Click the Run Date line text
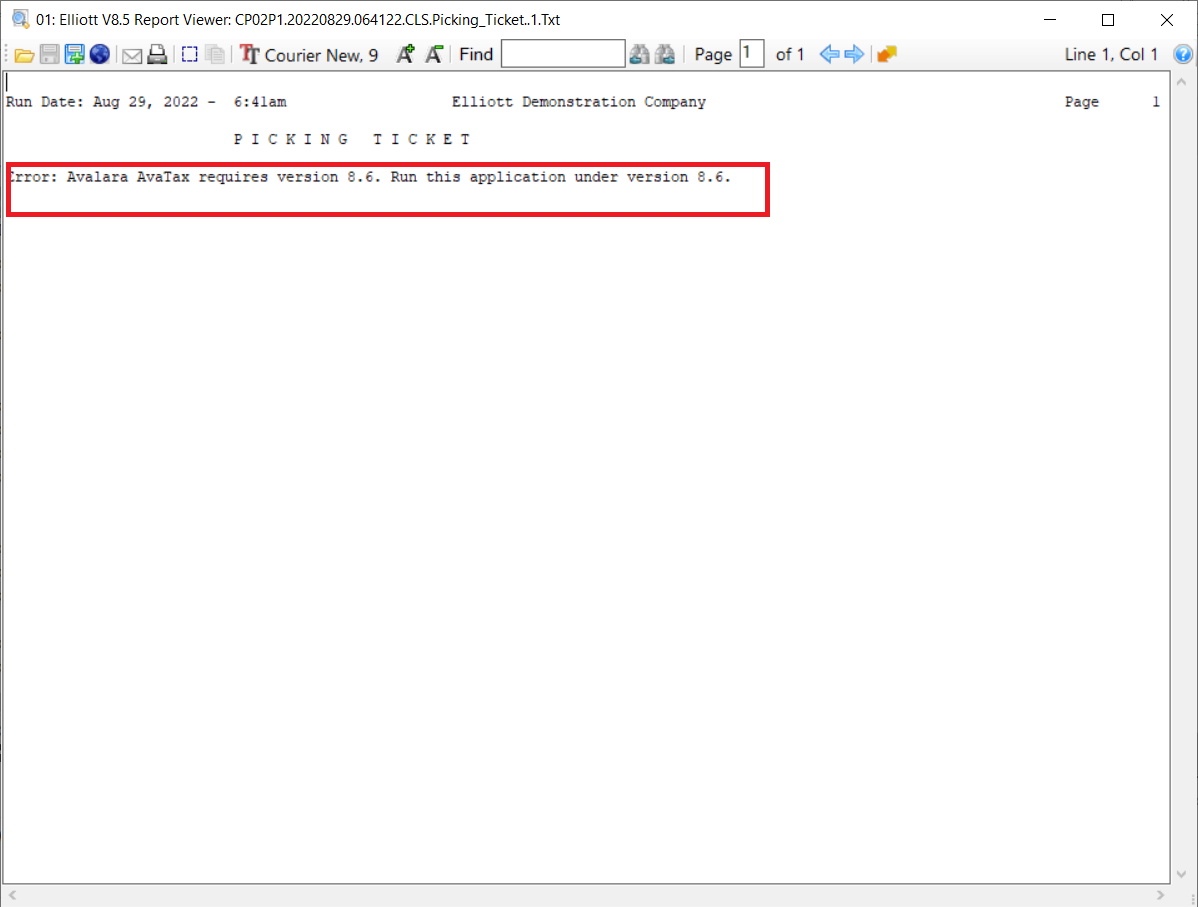 [x=146, y=102]
